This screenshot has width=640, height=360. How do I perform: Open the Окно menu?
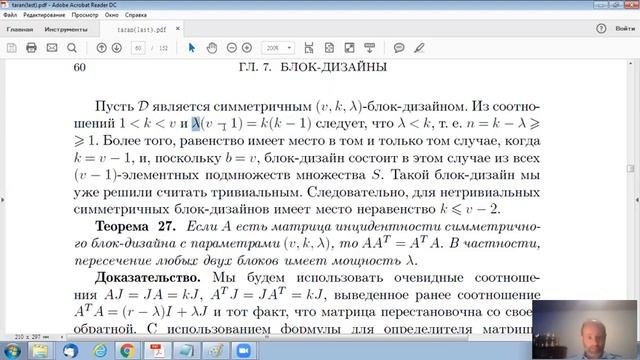pos(111,15)
